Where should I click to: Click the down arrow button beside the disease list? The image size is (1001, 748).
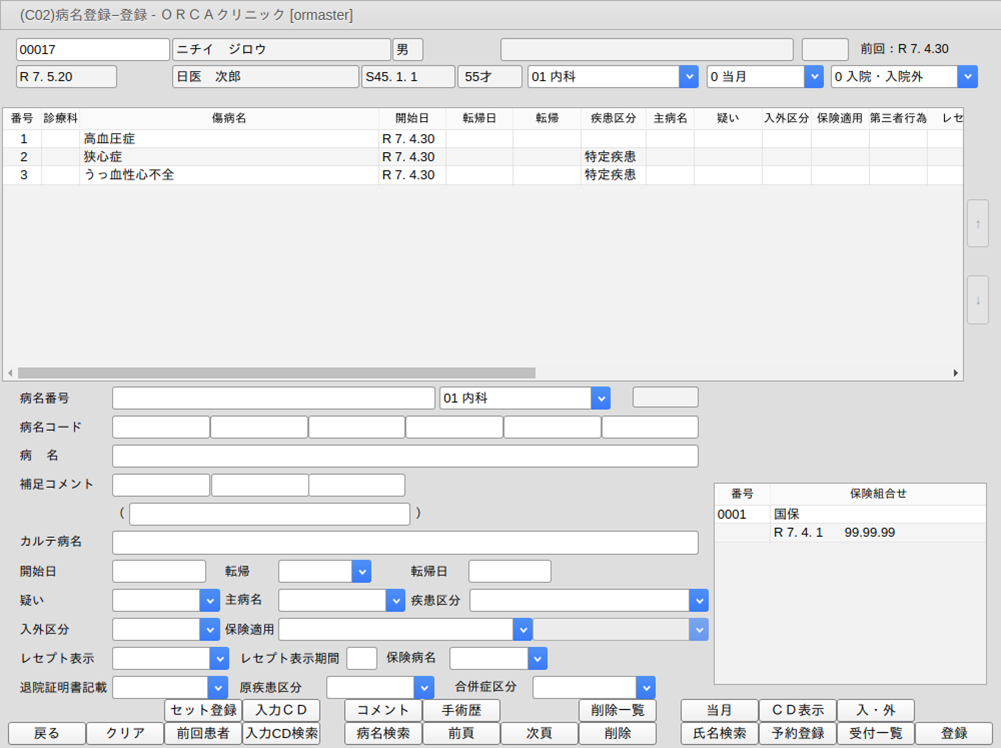(977, 300)
